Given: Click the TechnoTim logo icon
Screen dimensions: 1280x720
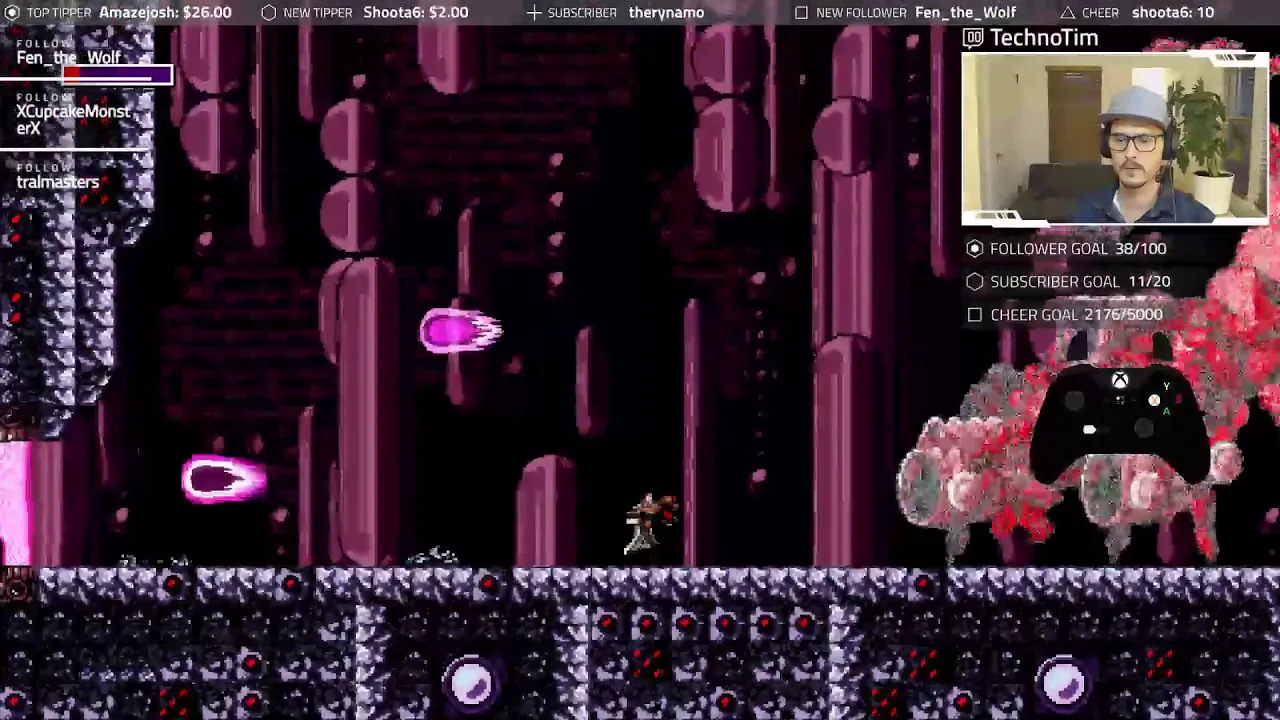Looking at the screenshot, I should [x=973, y=38].
